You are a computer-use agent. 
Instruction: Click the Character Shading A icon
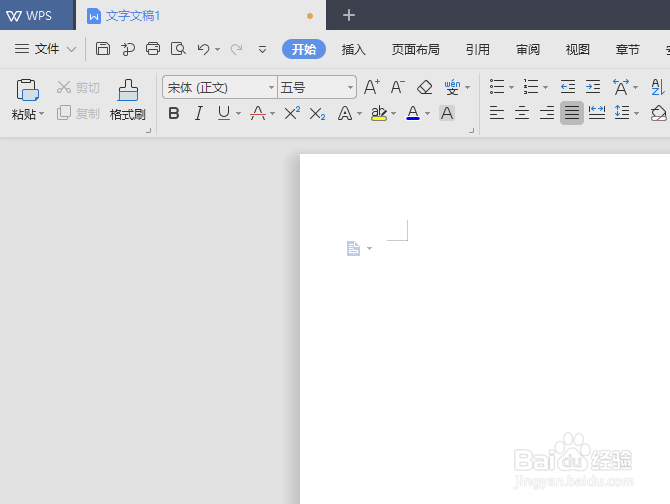[447, 113]
